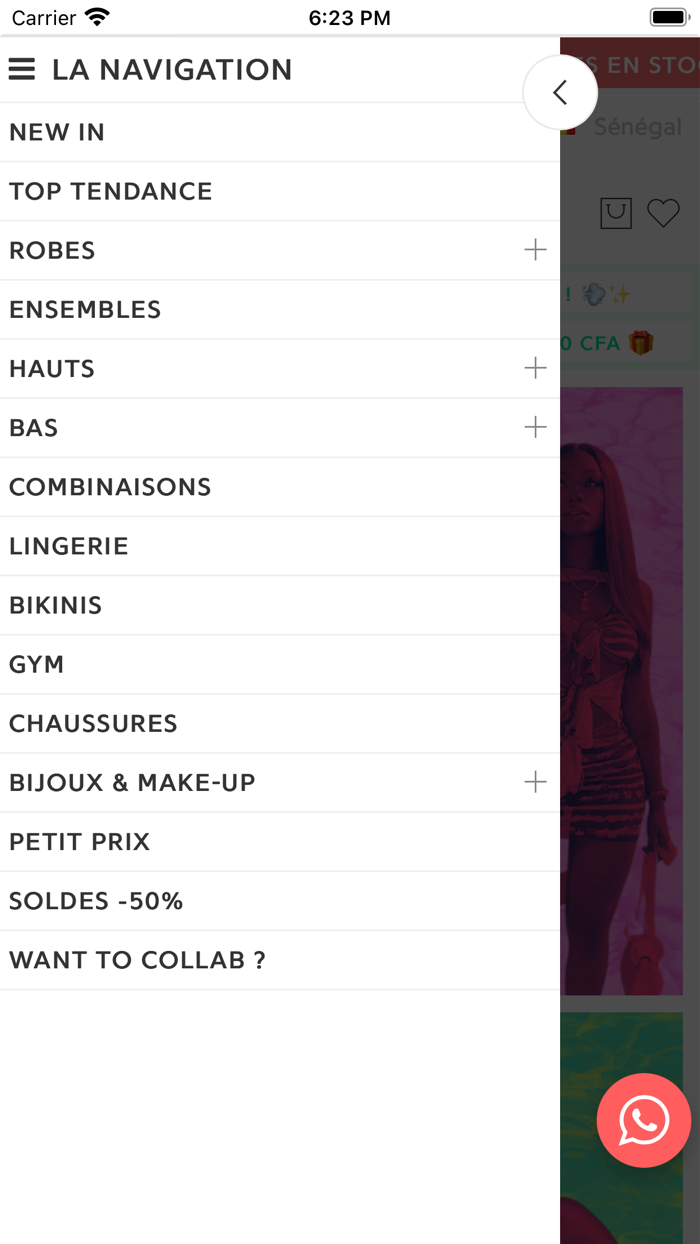The image size is (700, 1244).
Task: Open the shopping bag icon
Action: (x=616, y=213)
